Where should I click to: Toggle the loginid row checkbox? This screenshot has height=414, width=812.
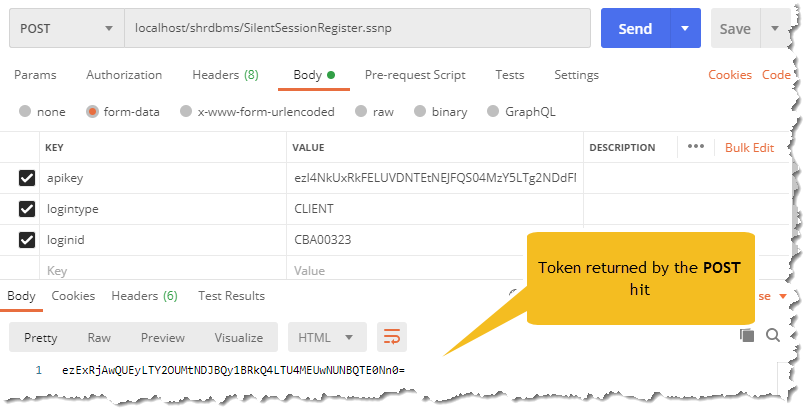tap(28, 240)
